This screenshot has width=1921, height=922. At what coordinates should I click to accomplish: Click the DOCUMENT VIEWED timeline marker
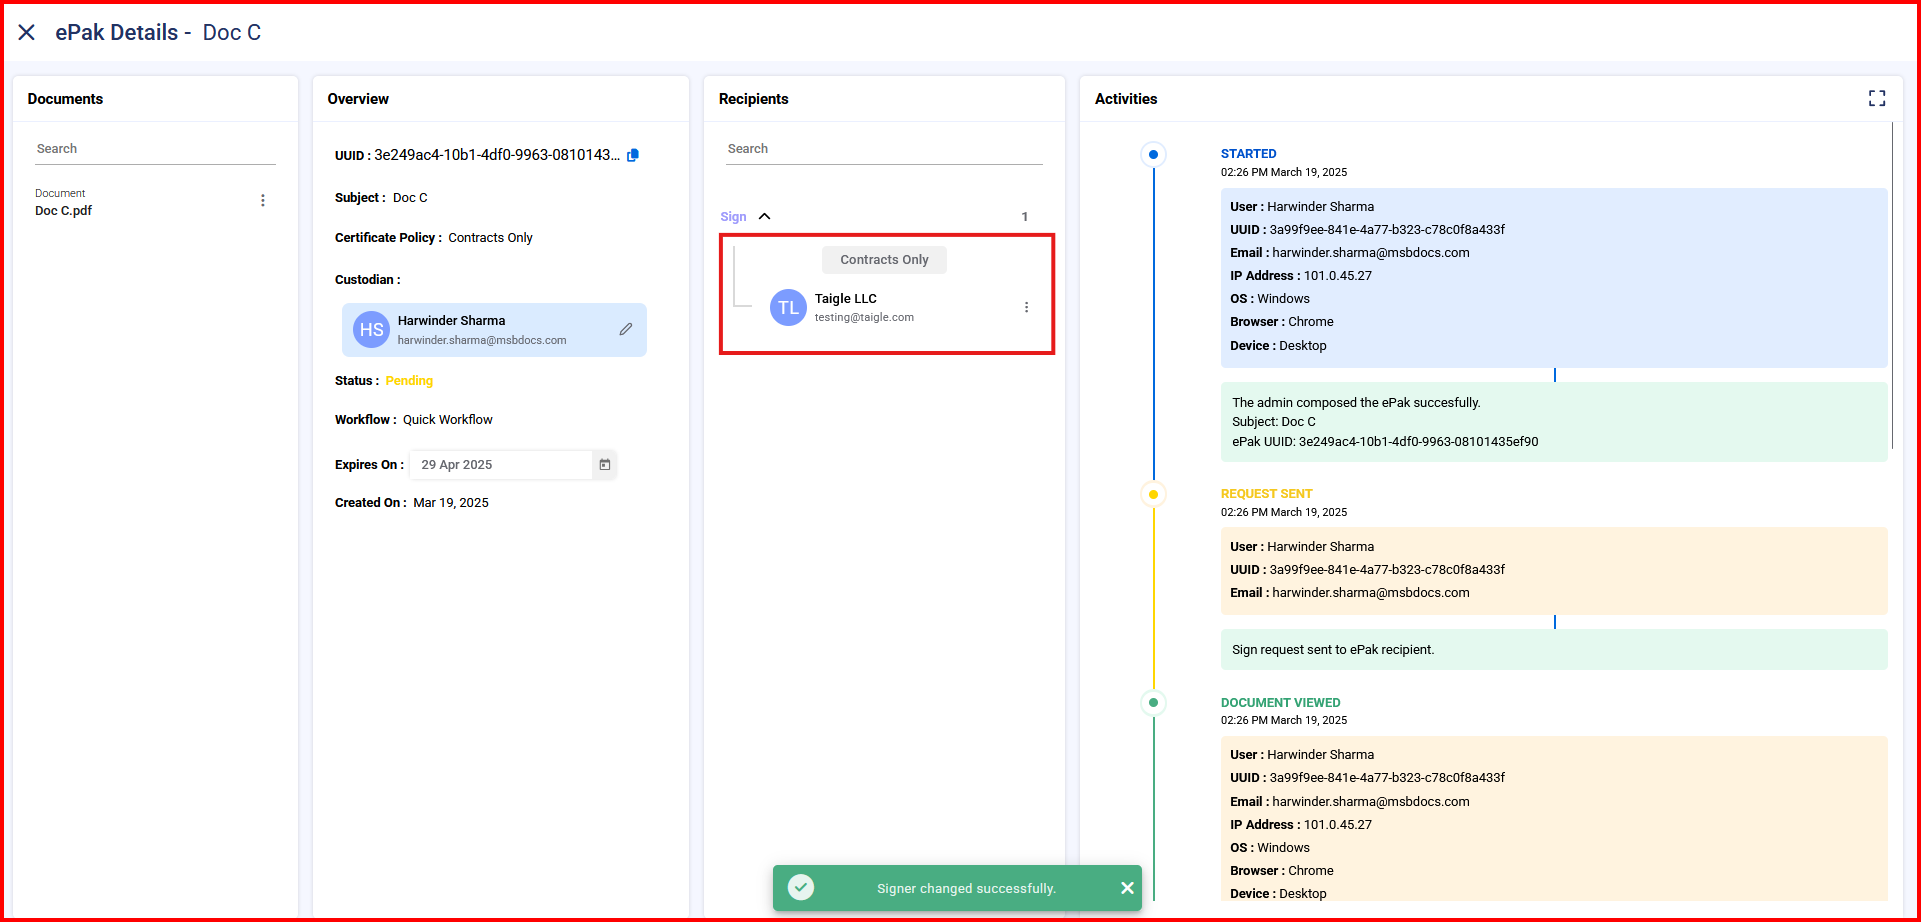tap(1153, 703)
